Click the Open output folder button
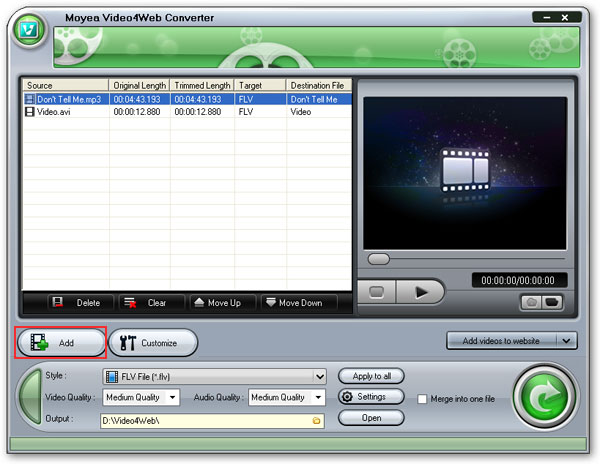The image size is (600, 464). [371, 418]
